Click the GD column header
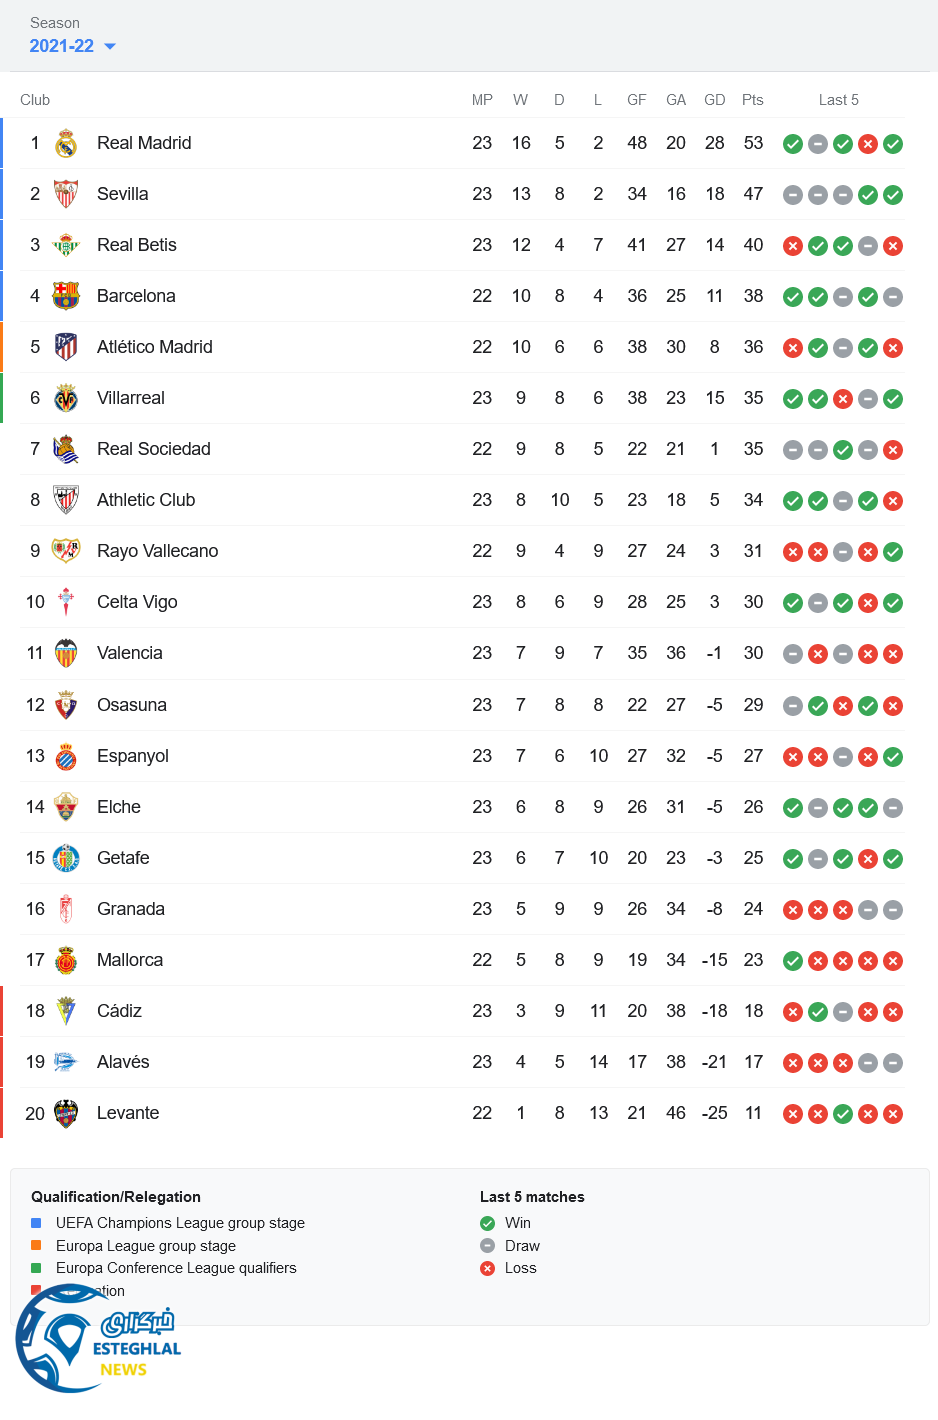938x1420 pixels. 714,100
